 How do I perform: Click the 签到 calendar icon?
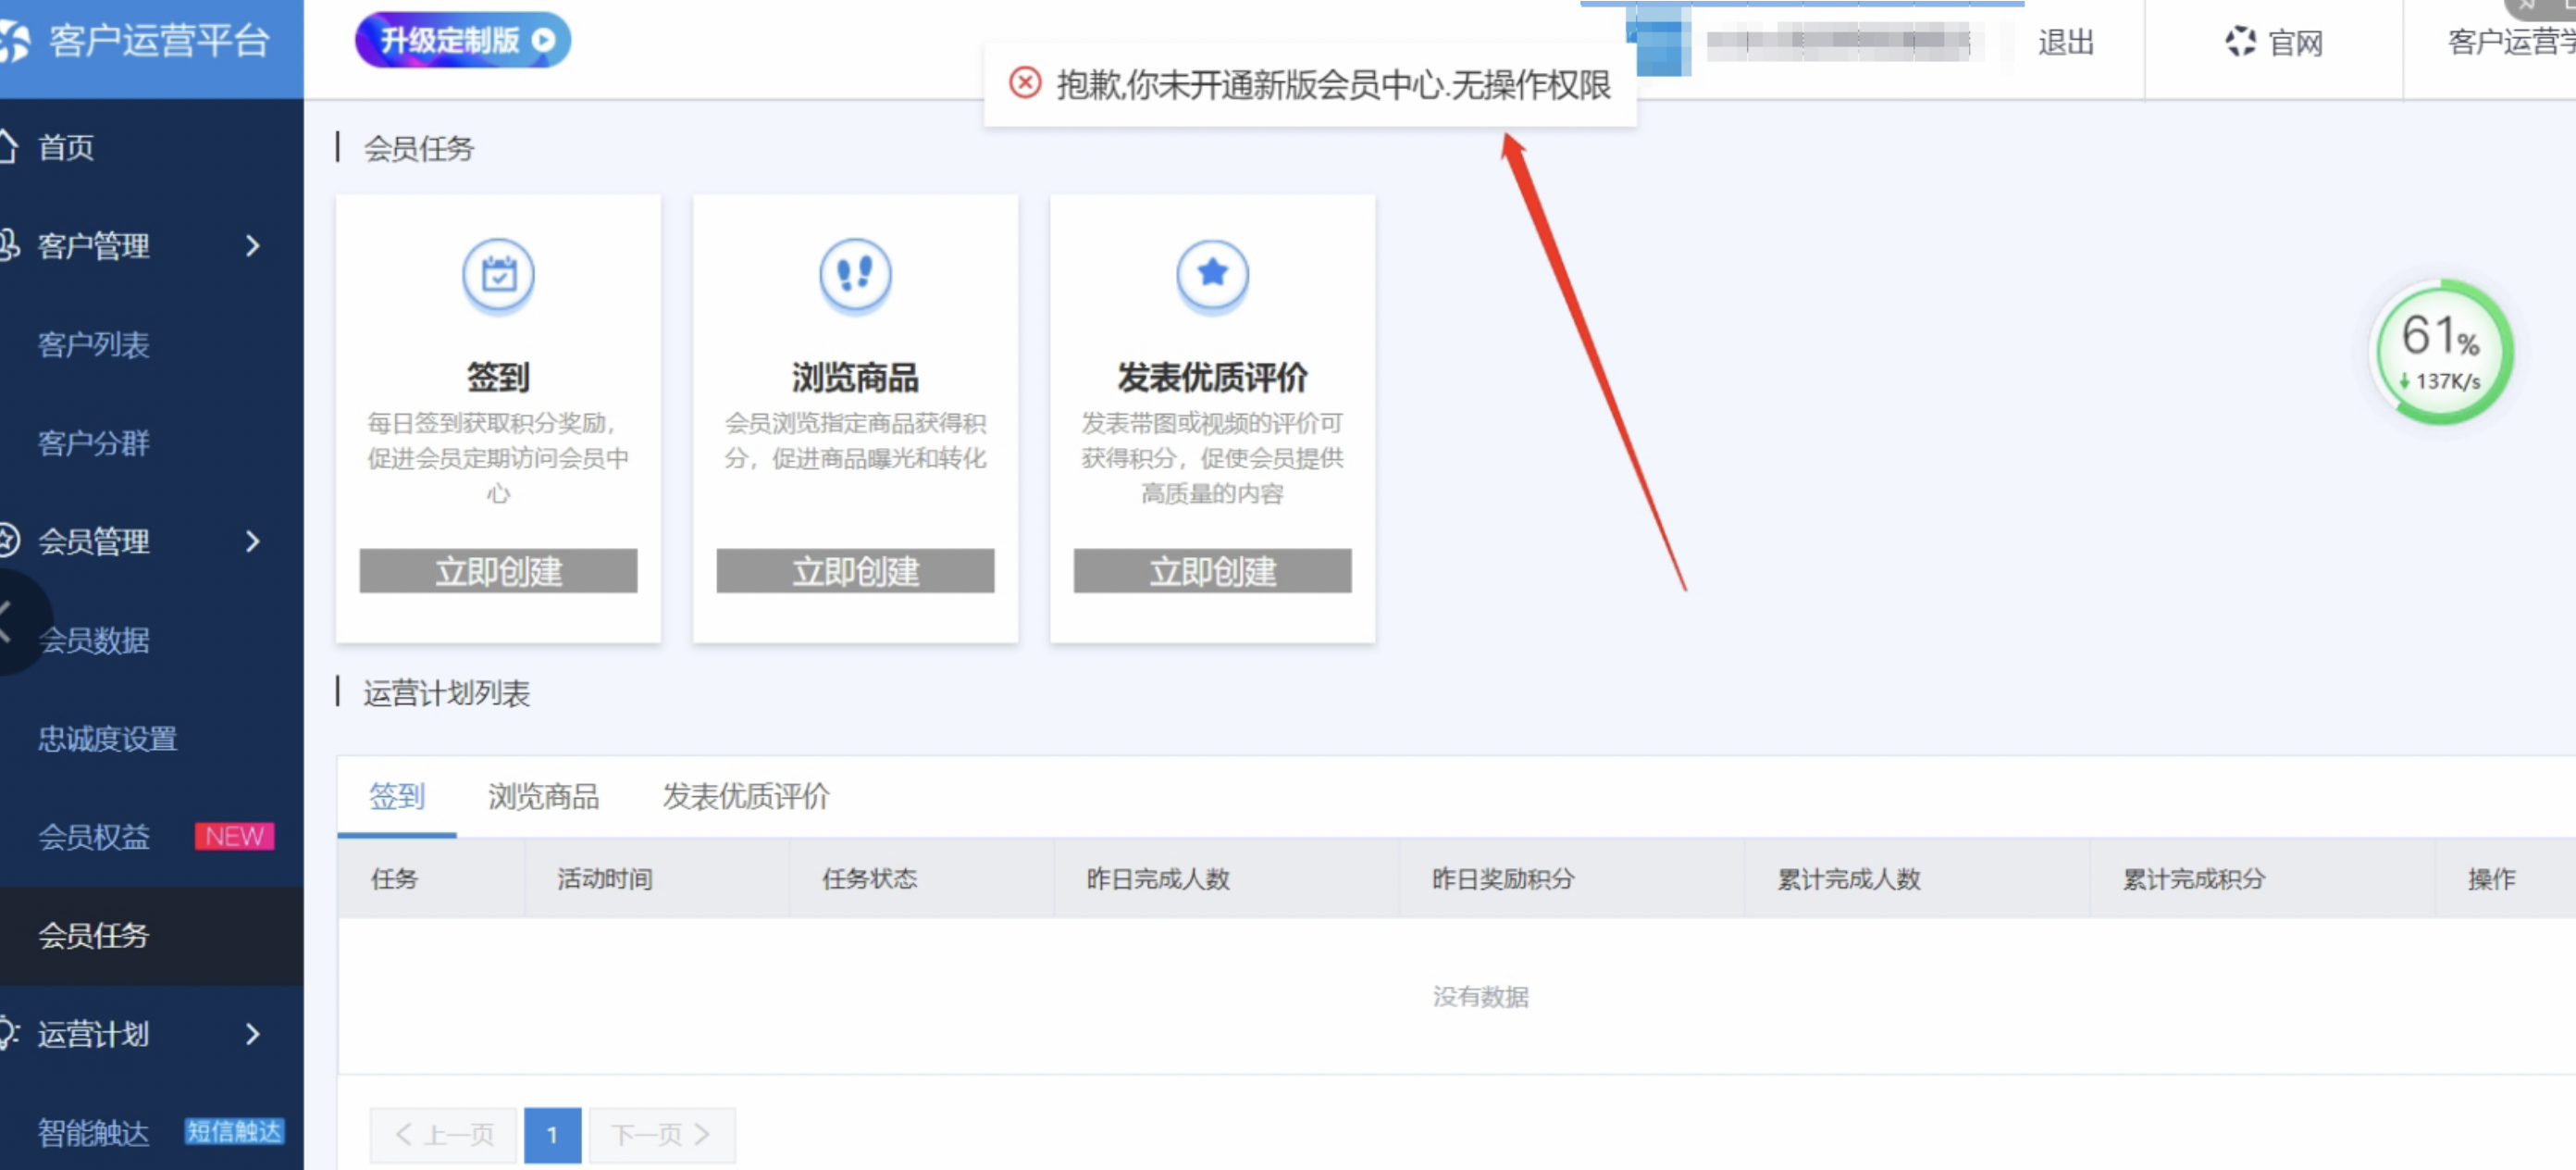tap(498, 274)
